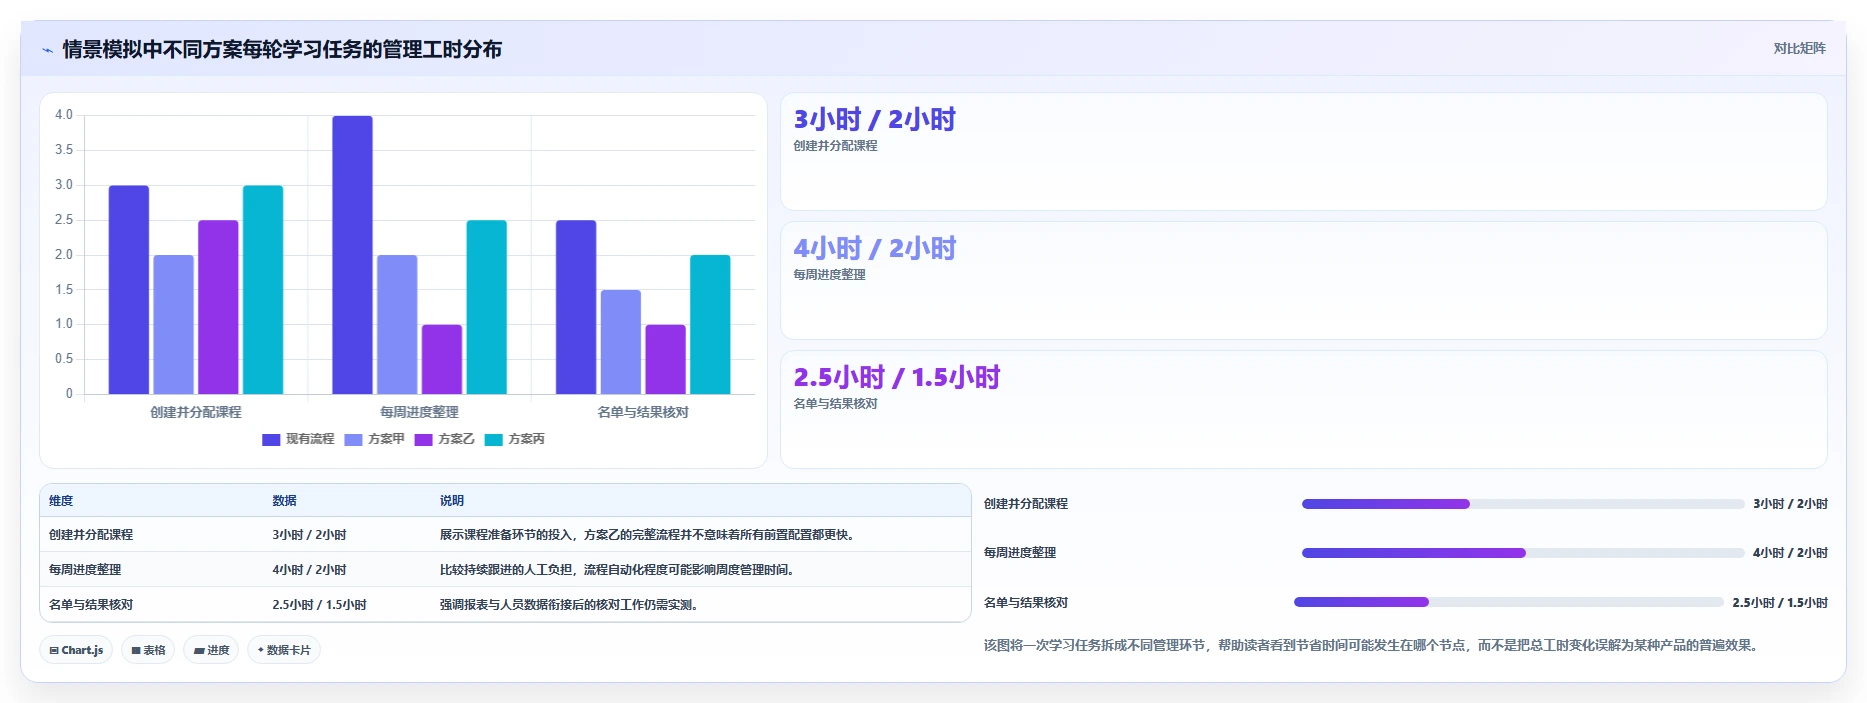Click the 方案丙 bar in 每周进度整理 group

click(x=486, y=307)
